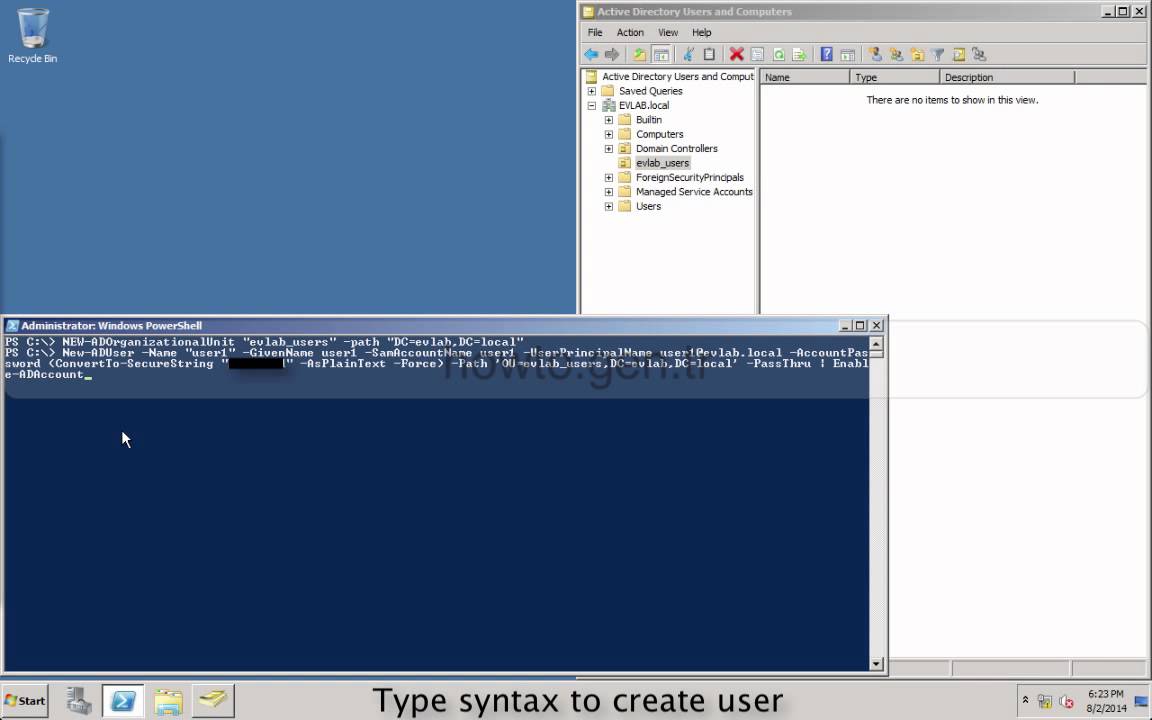The height and width of the screenshot is (720, 1152).
Task: Open Windows Explorer from the taskbar
Action: 168,701
